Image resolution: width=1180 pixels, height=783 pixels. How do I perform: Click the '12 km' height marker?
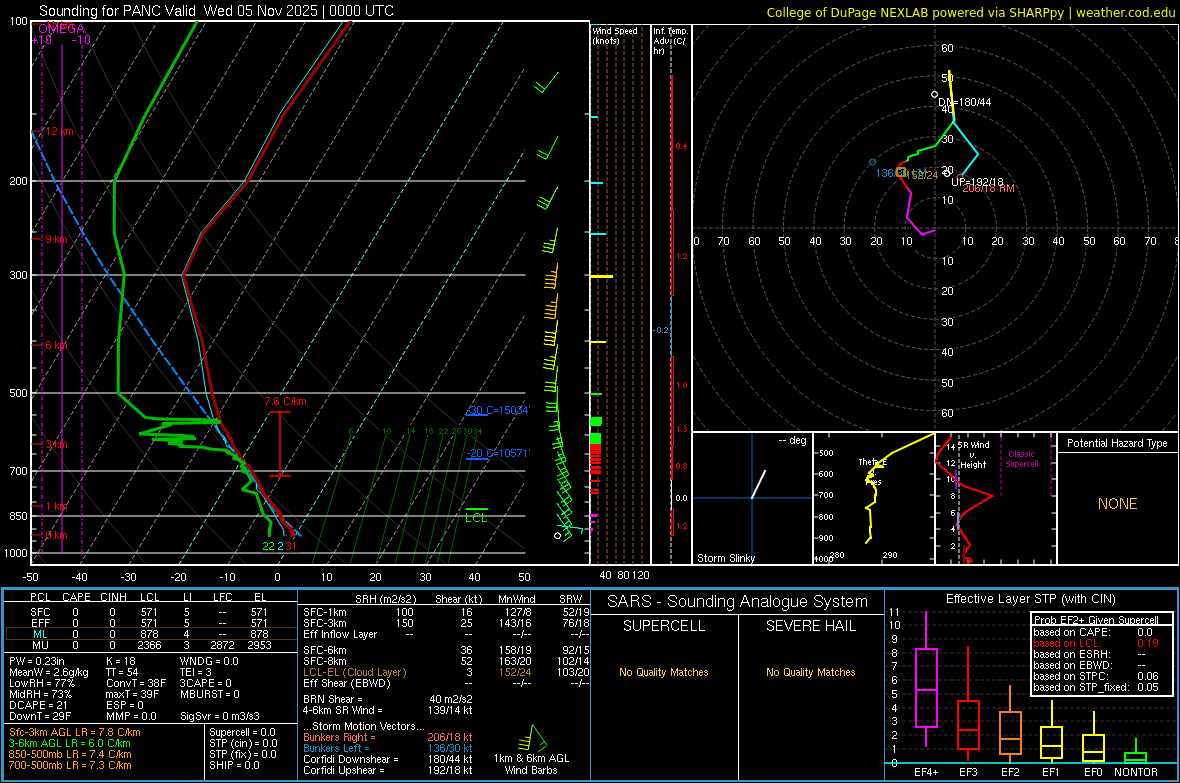[59, 131]
